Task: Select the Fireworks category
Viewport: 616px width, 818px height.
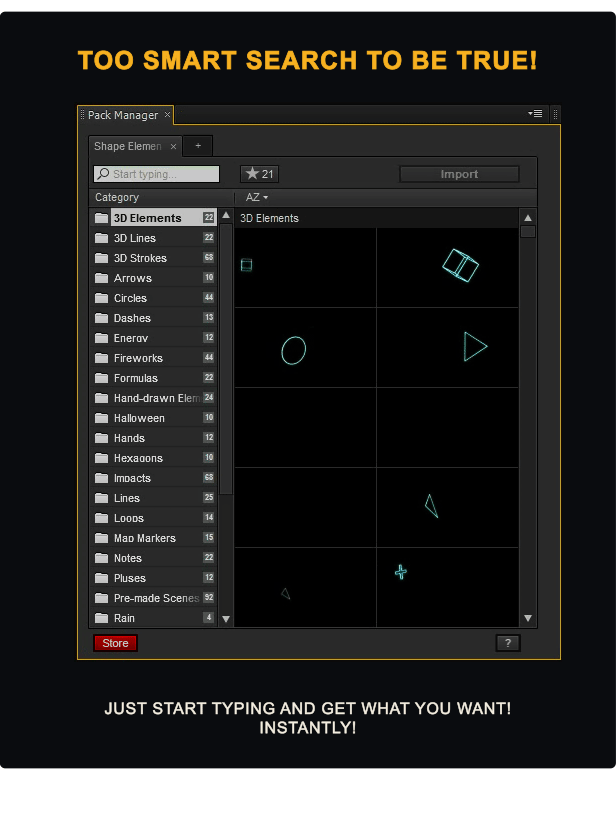Action: coord(155,358)
